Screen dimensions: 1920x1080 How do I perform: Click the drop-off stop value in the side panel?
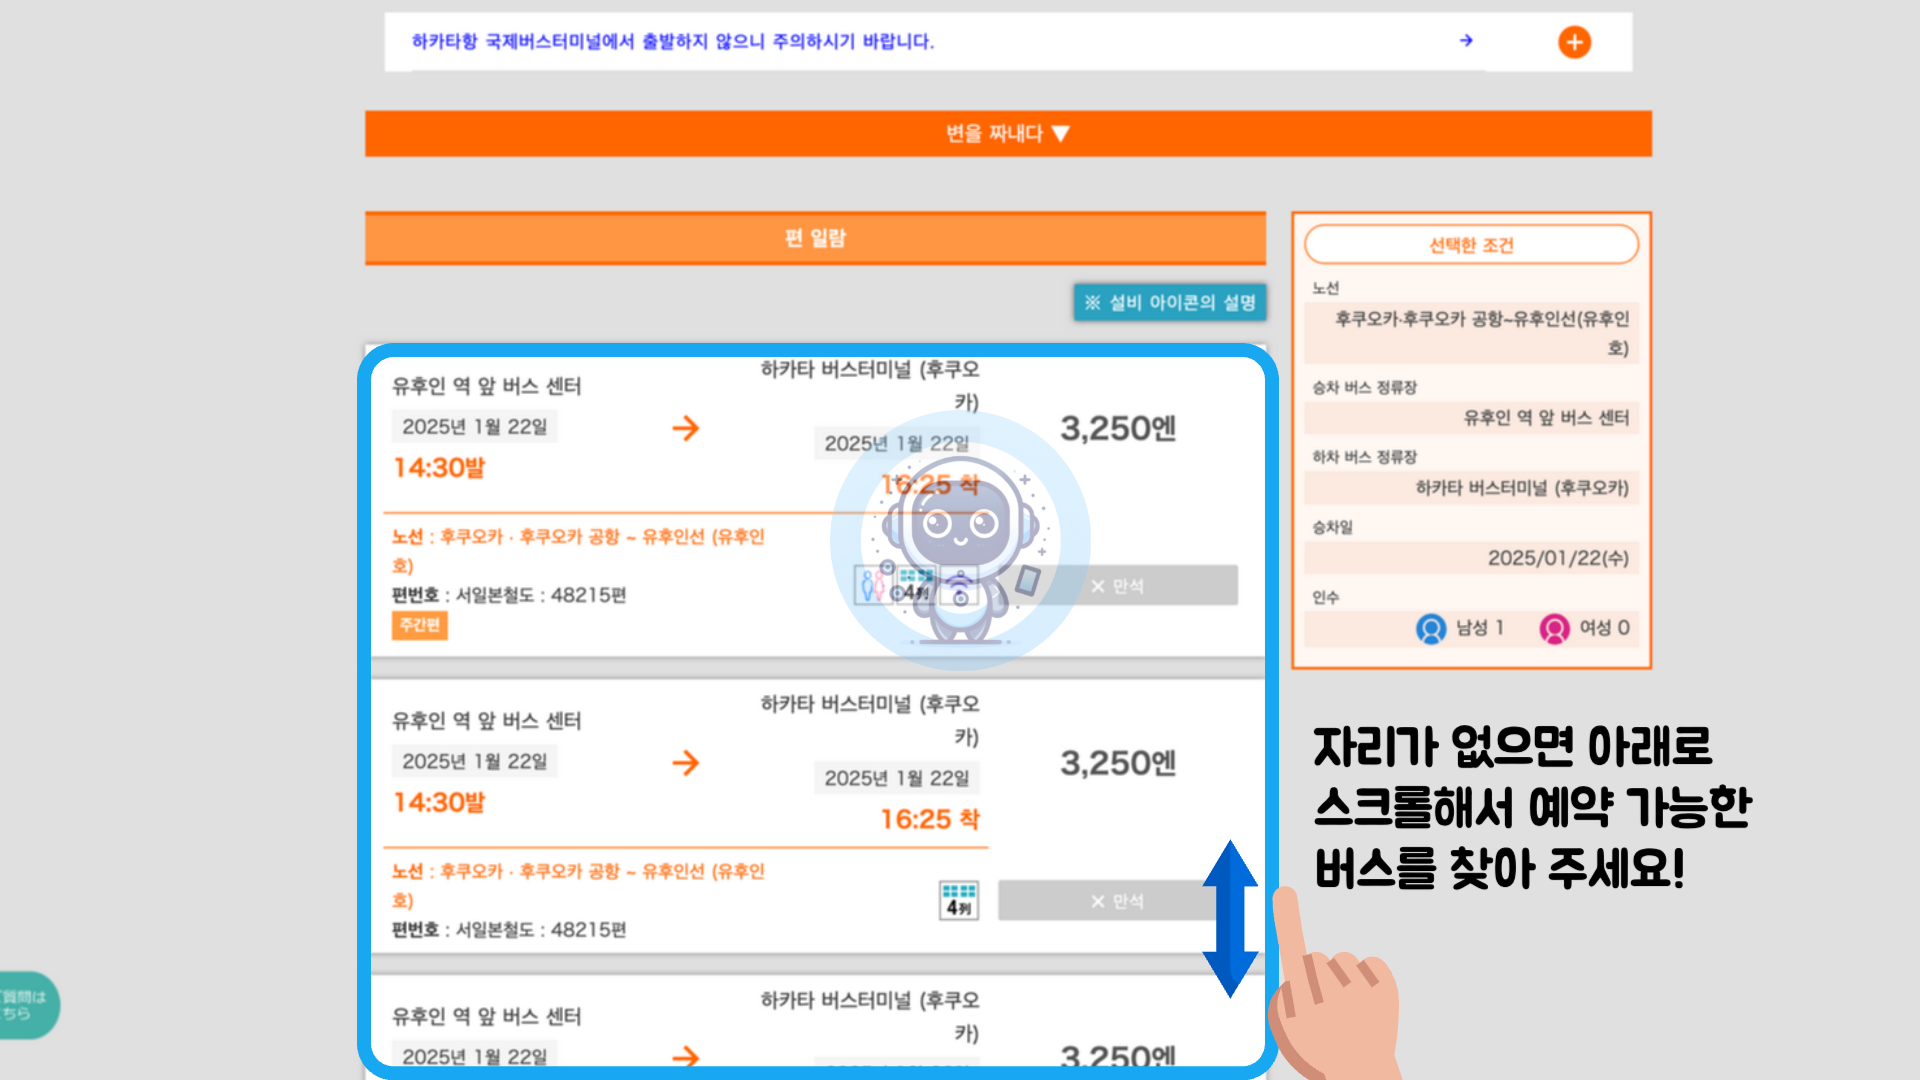1471,487
